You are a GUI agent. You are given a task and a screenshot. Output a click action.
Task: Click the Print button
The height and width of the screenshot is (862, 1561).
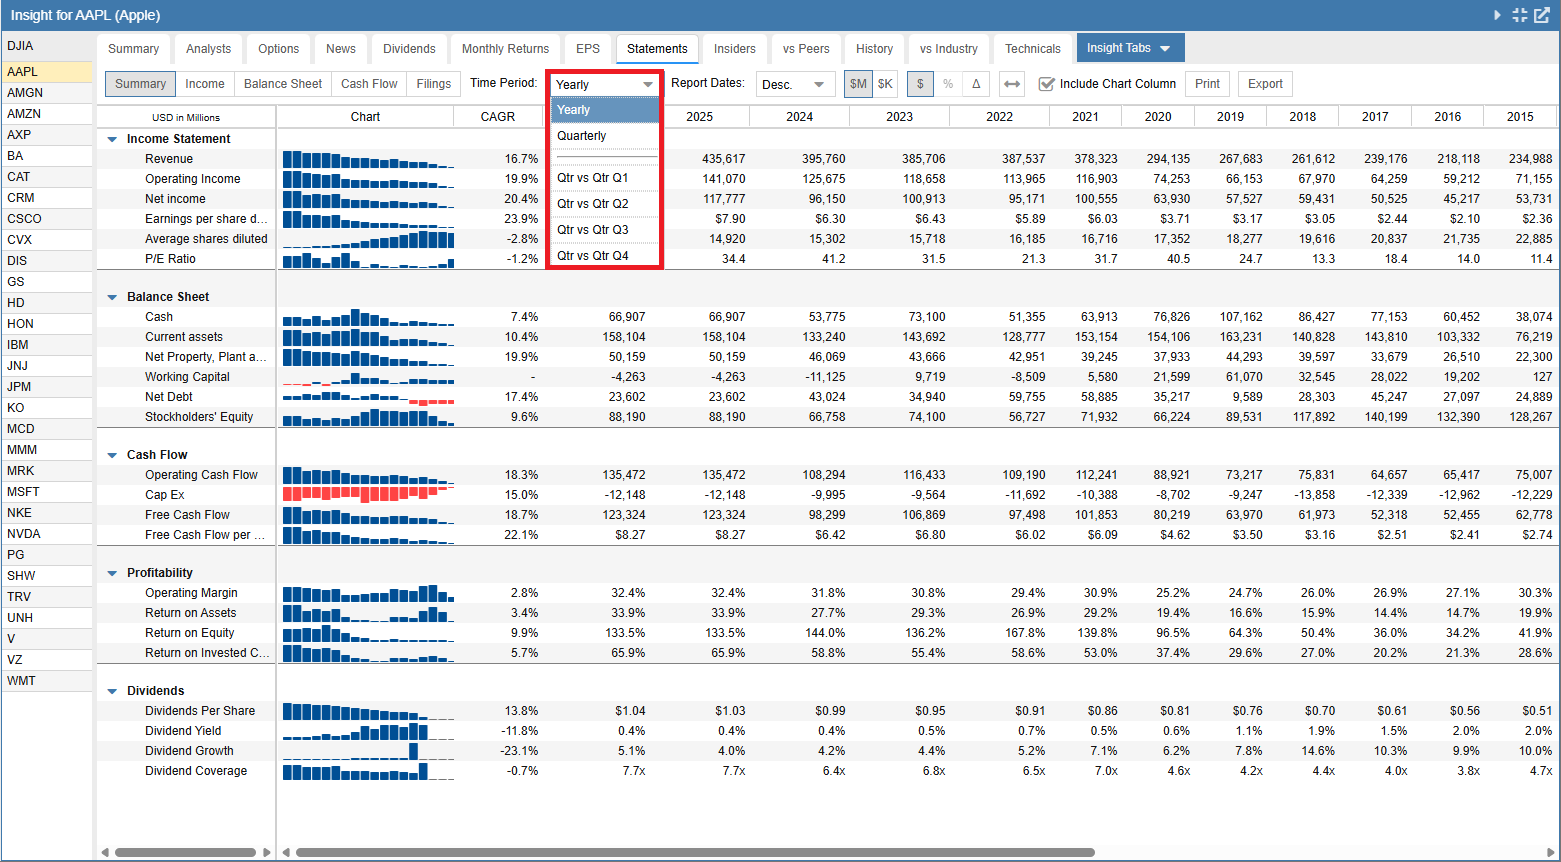[1207, 84]
